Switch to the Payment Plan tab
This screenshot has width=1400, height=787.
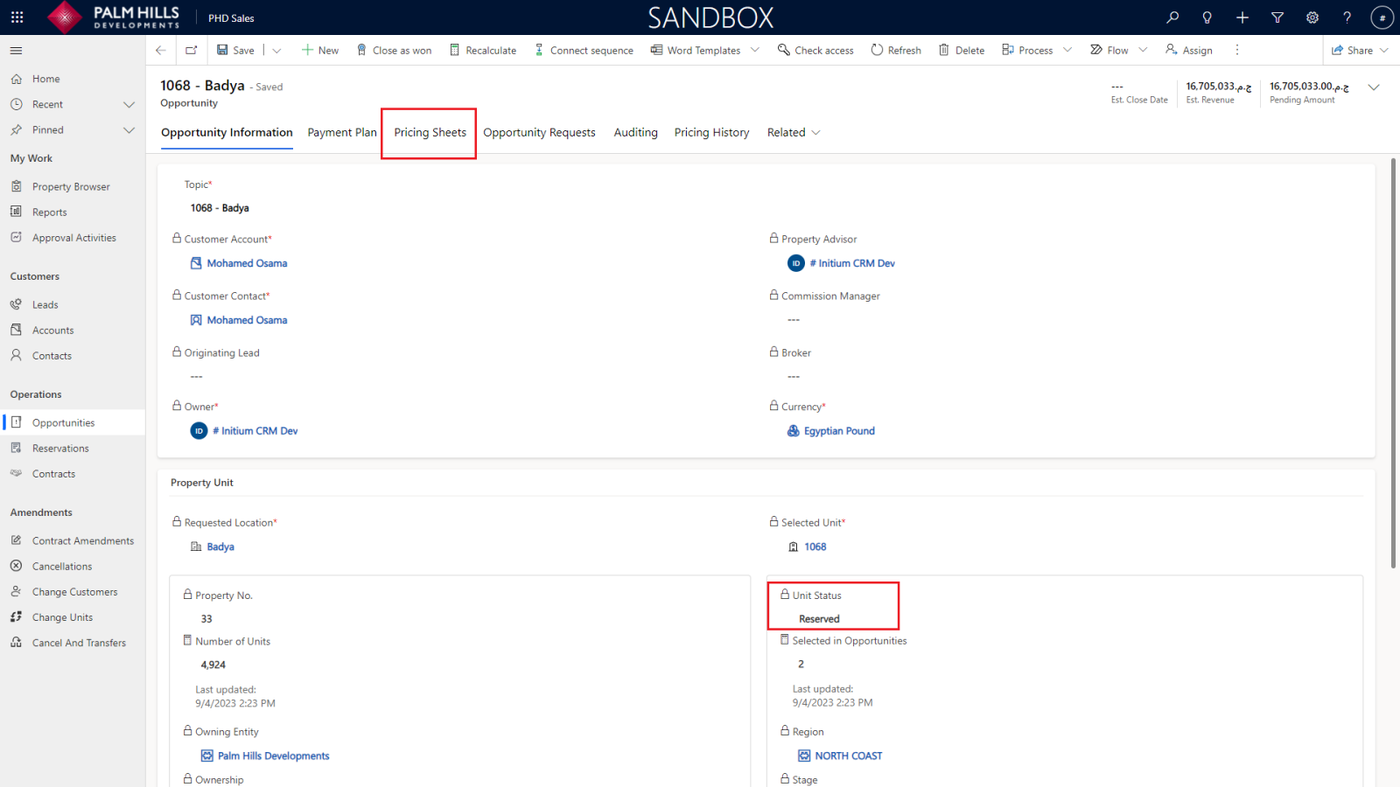(342, 132)
